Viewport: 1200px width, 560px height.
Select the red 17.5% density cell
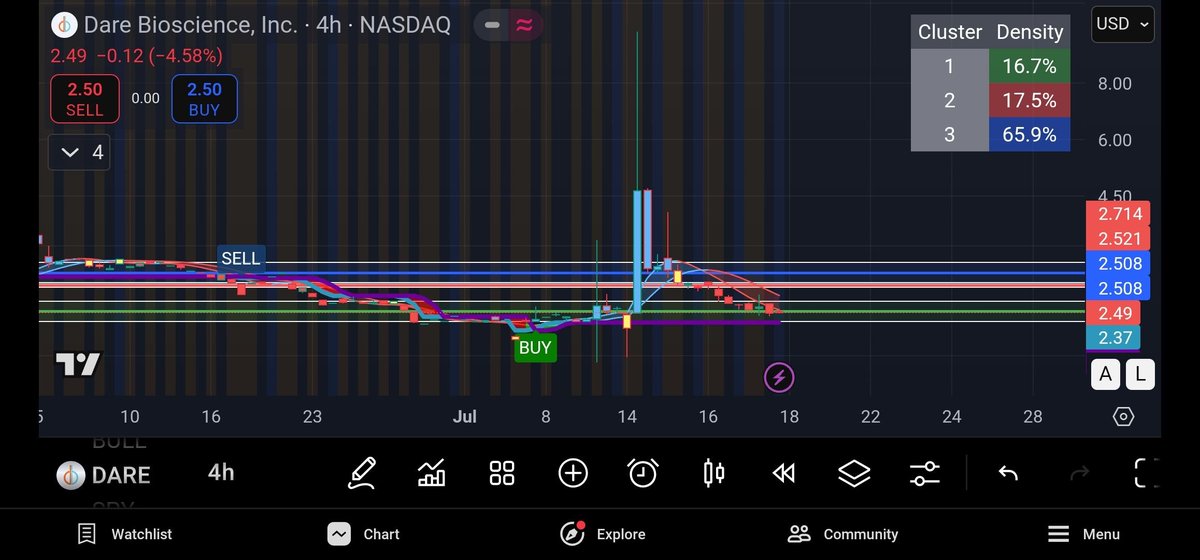tap(1029, 100)
